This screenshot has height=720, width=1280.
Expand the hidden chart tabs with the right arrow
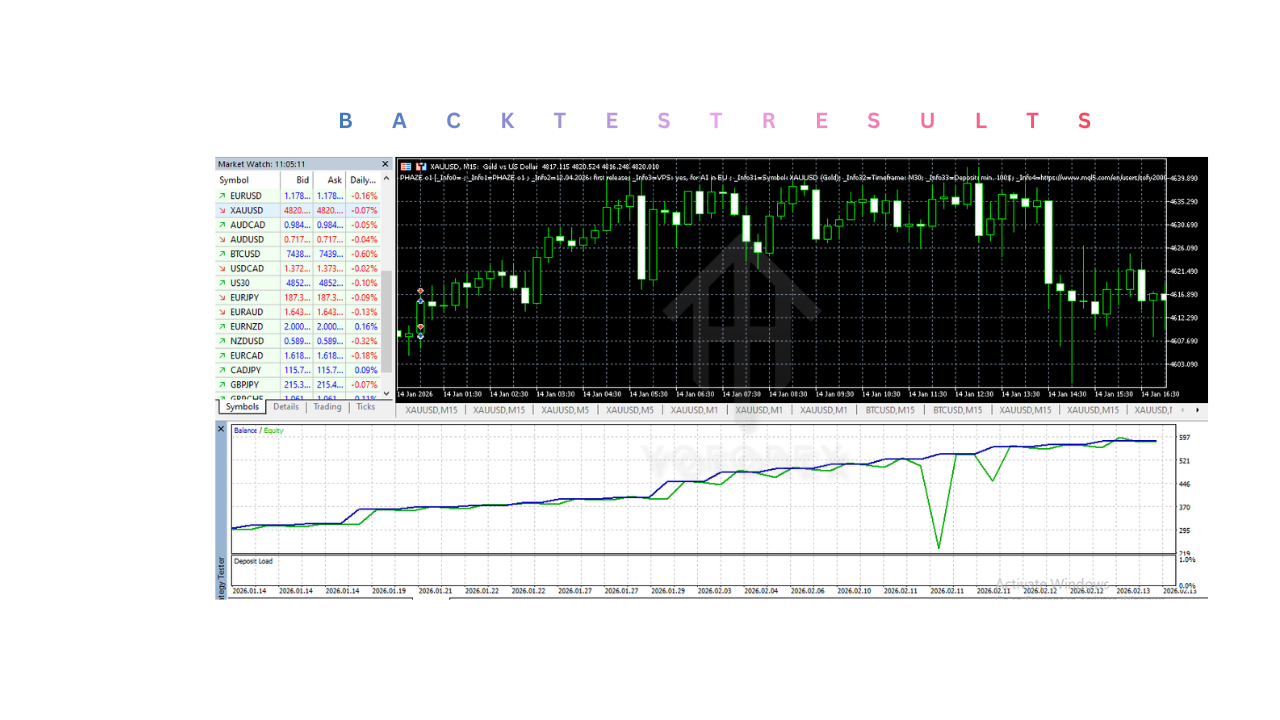[x=1196, y=409]
